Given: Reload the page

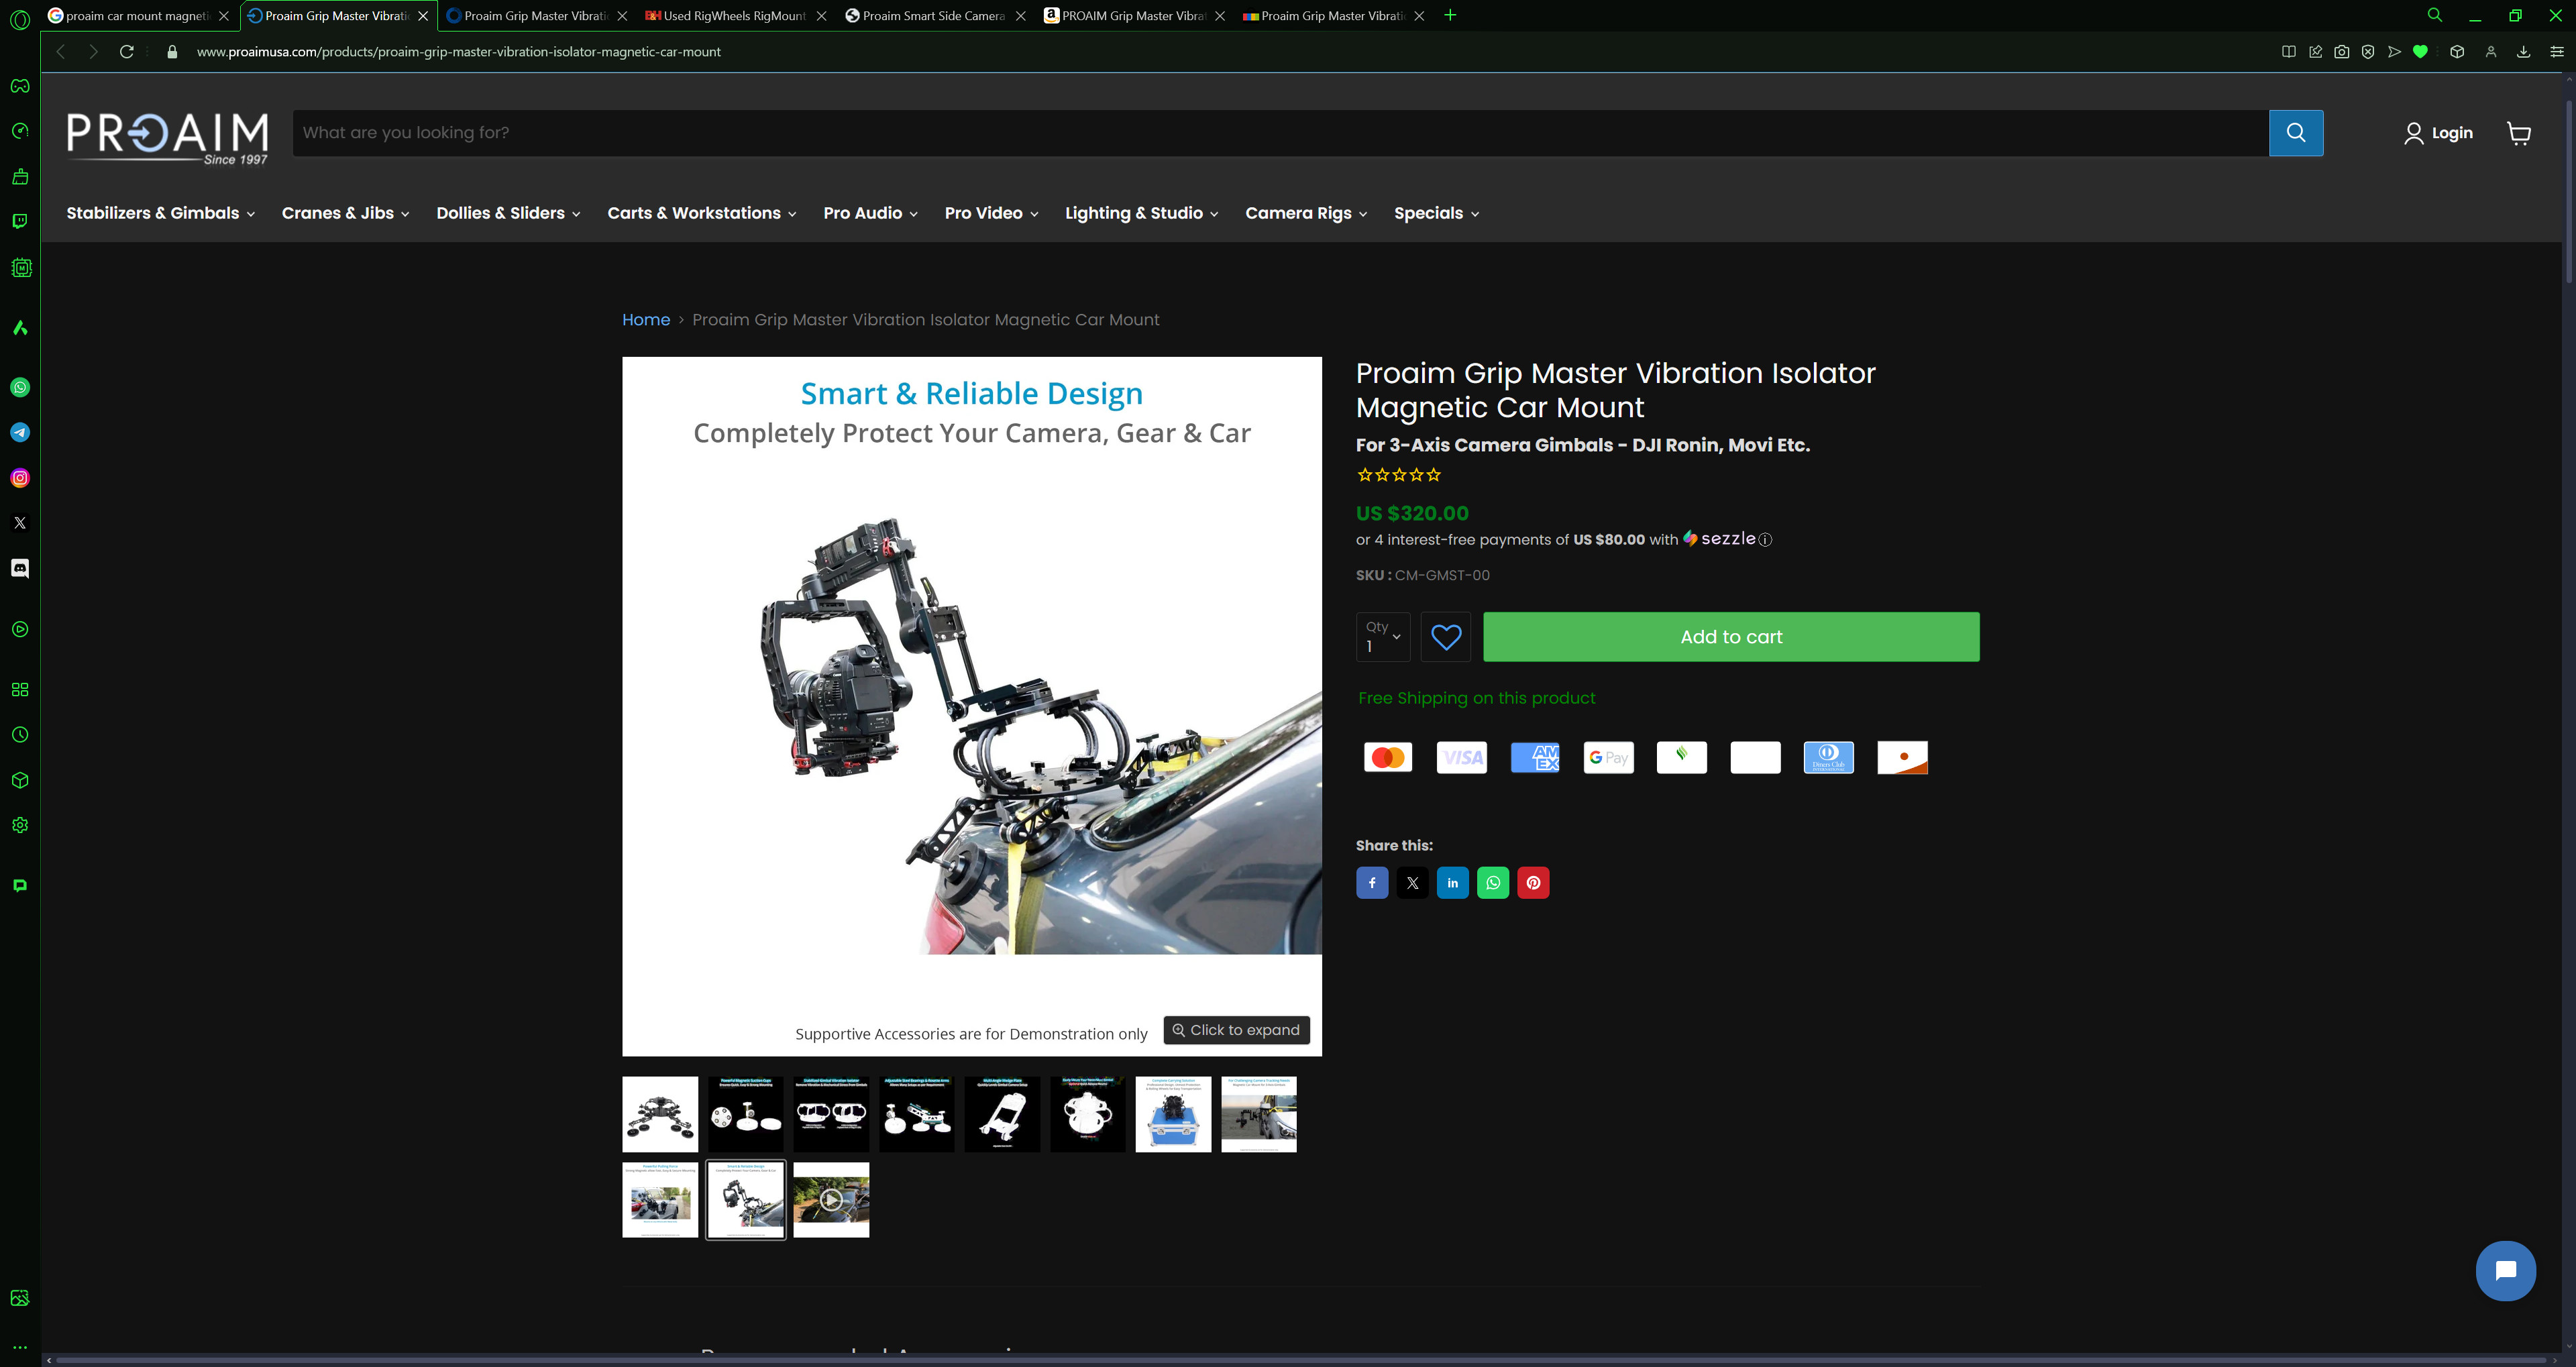Looking at the screenshot, I should point(127,52).
